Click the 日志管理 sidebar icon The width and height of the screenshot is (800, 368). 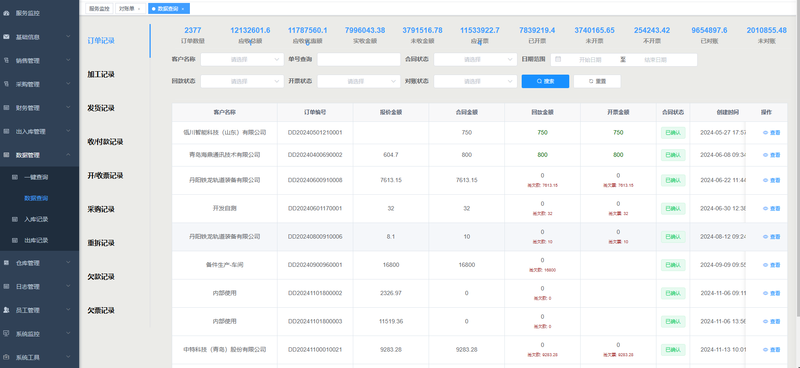tap(6, 286)
